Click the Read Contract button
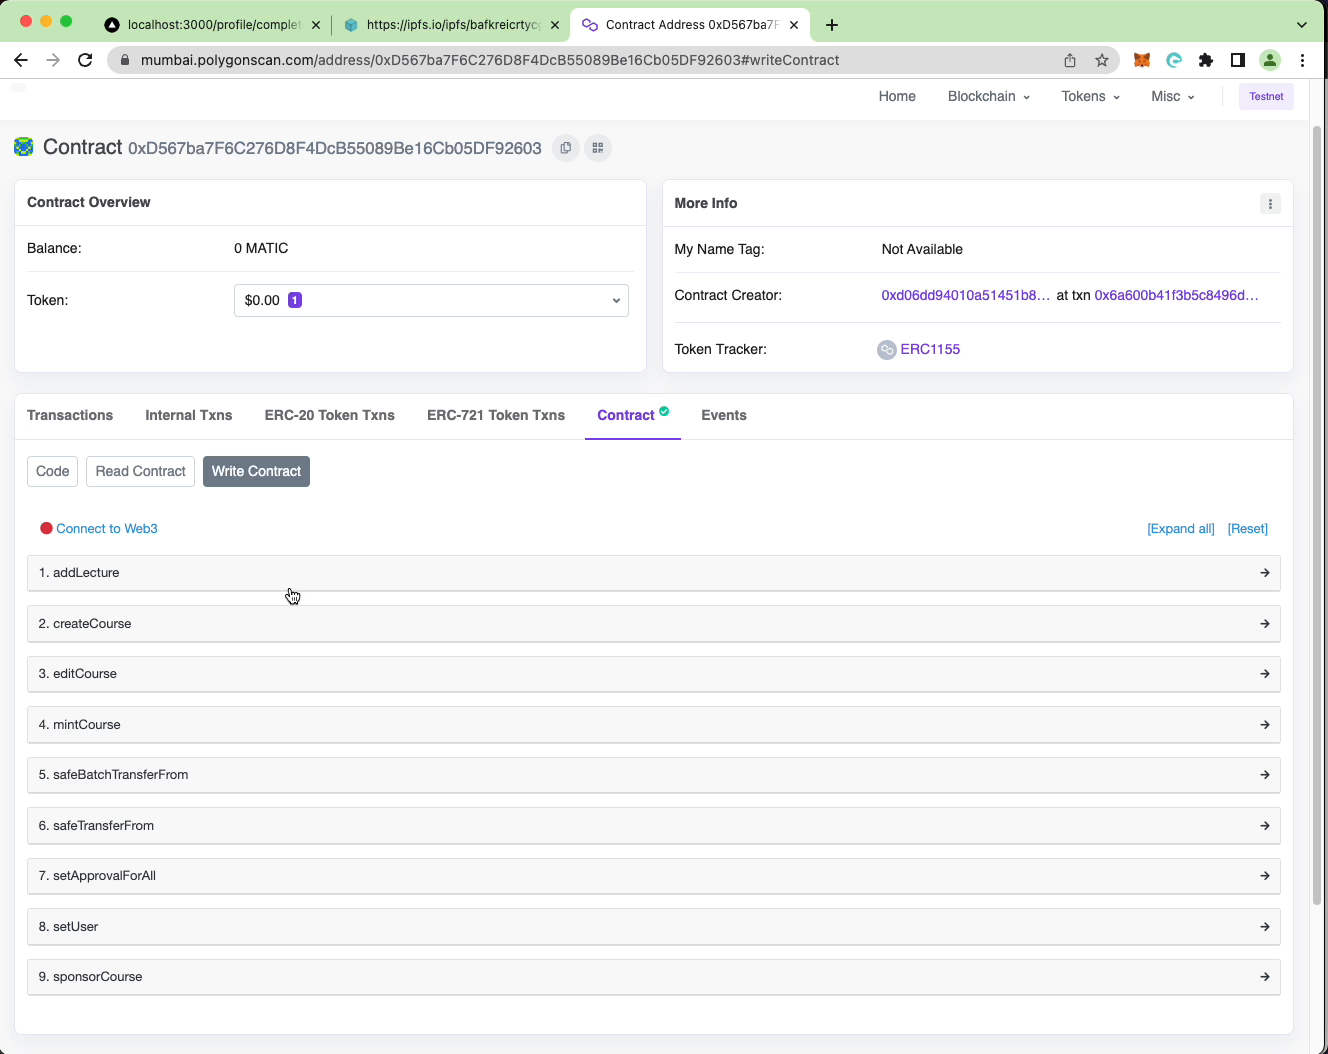This screenshot has width=1328, height=1054. 140,471
